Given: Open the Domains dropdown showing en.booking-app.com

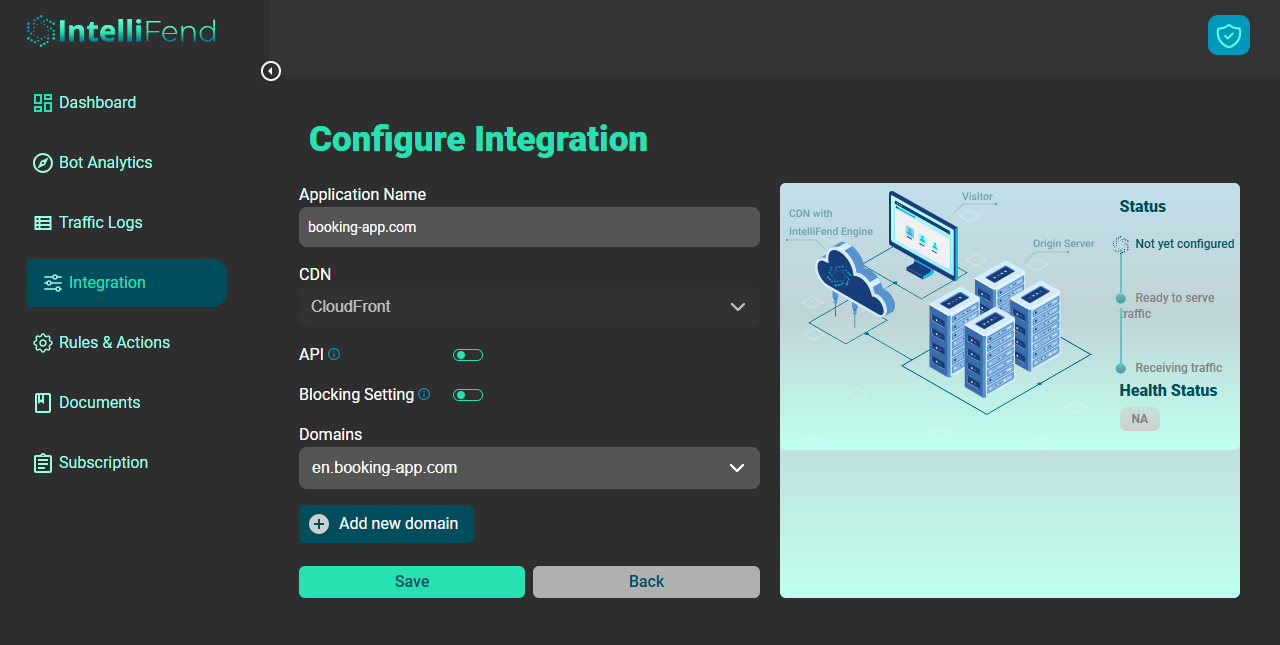Looking at the screenshot, I should [529, 468].
